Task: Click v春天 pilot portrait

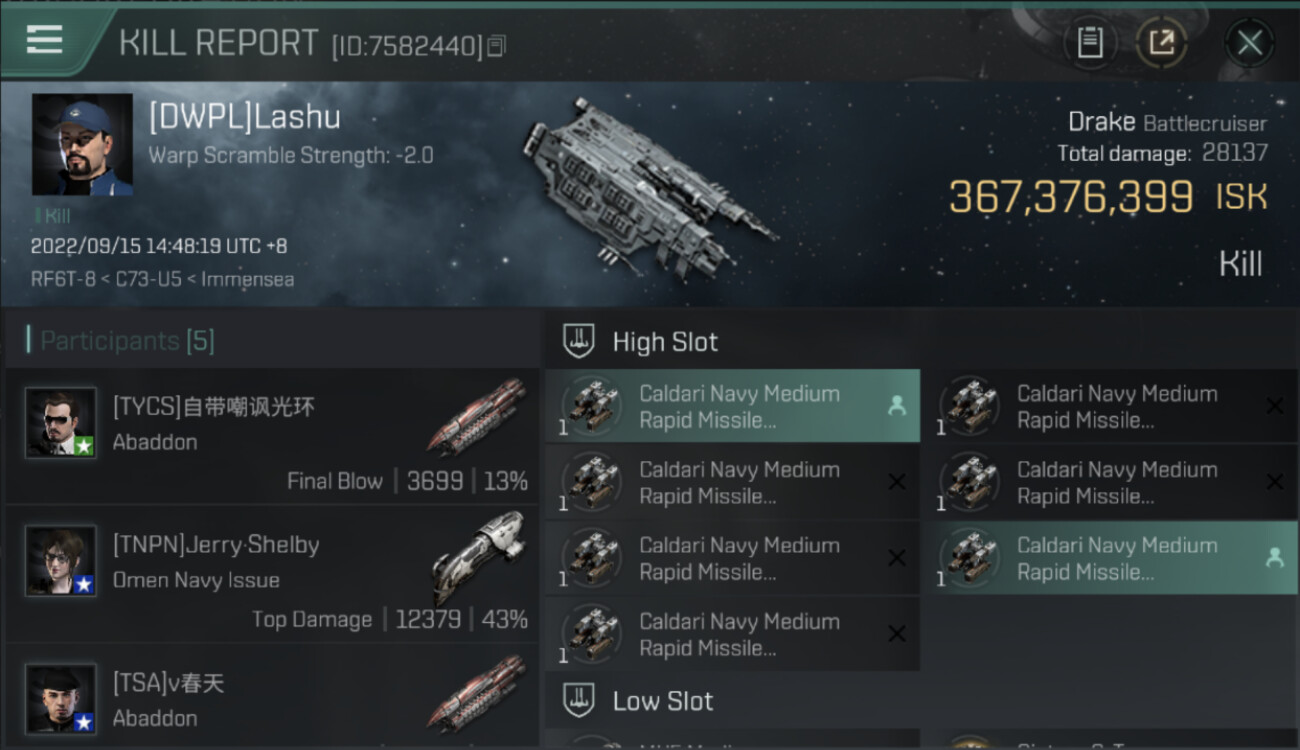Action: click(x=61, y=698)
